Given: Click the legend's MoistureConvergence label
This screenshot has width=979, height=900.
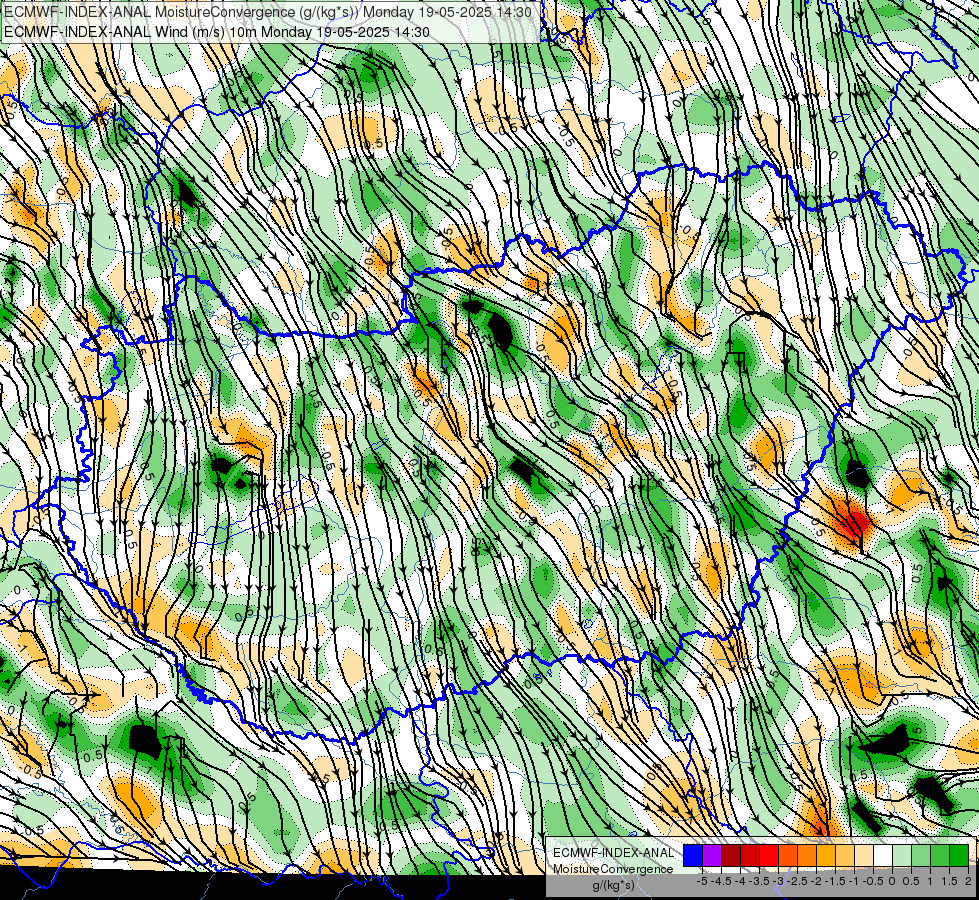Looking at the screenshot, I should click(613, 869).
